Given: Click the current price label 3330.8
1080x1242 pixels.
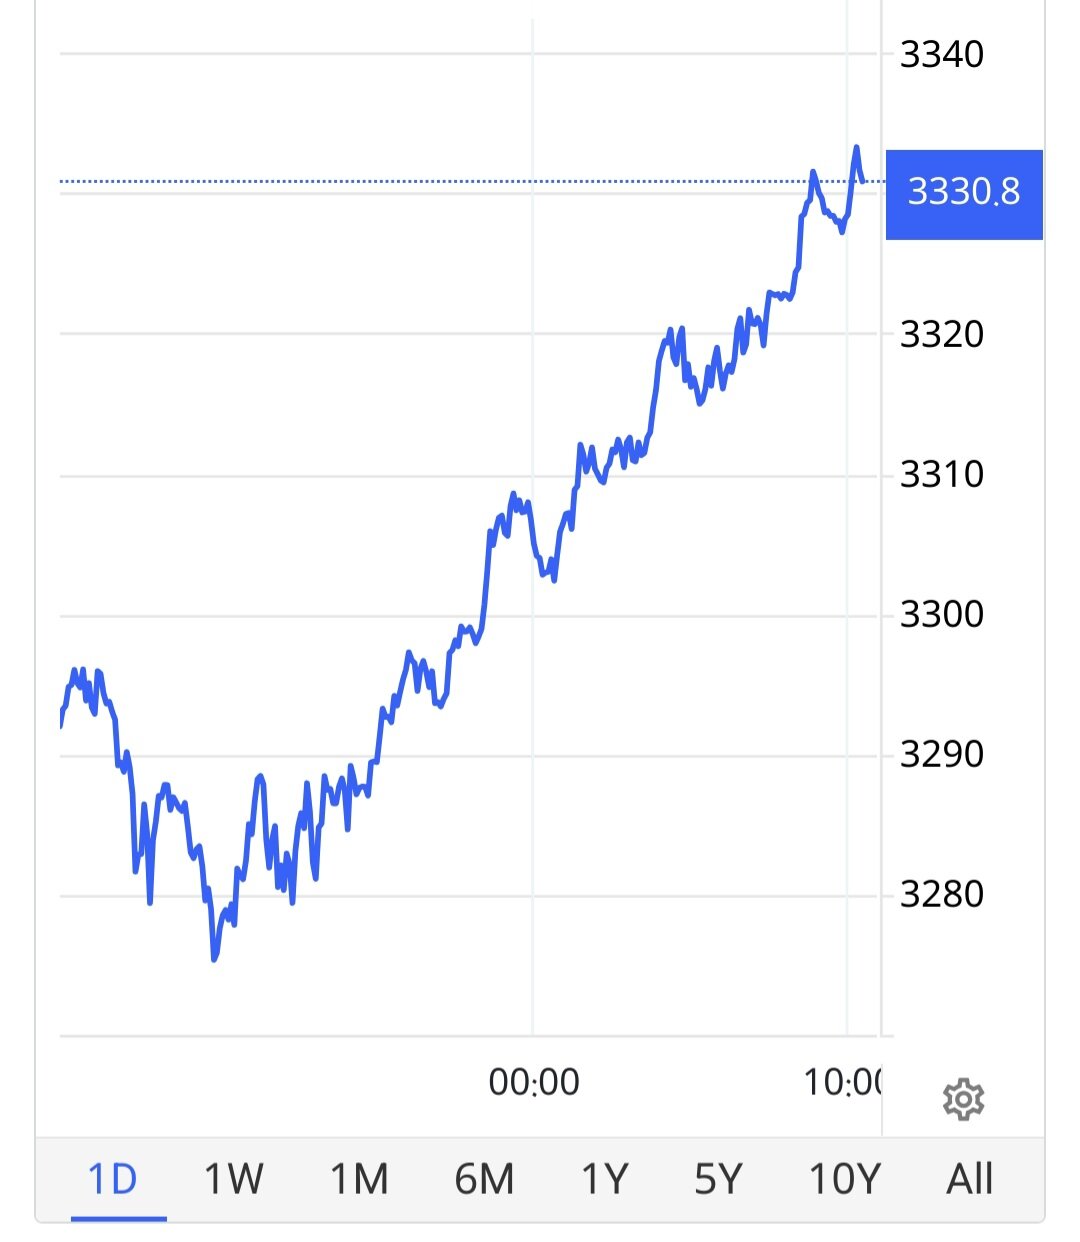Looking at the screenshot, I should coord(963,191).
